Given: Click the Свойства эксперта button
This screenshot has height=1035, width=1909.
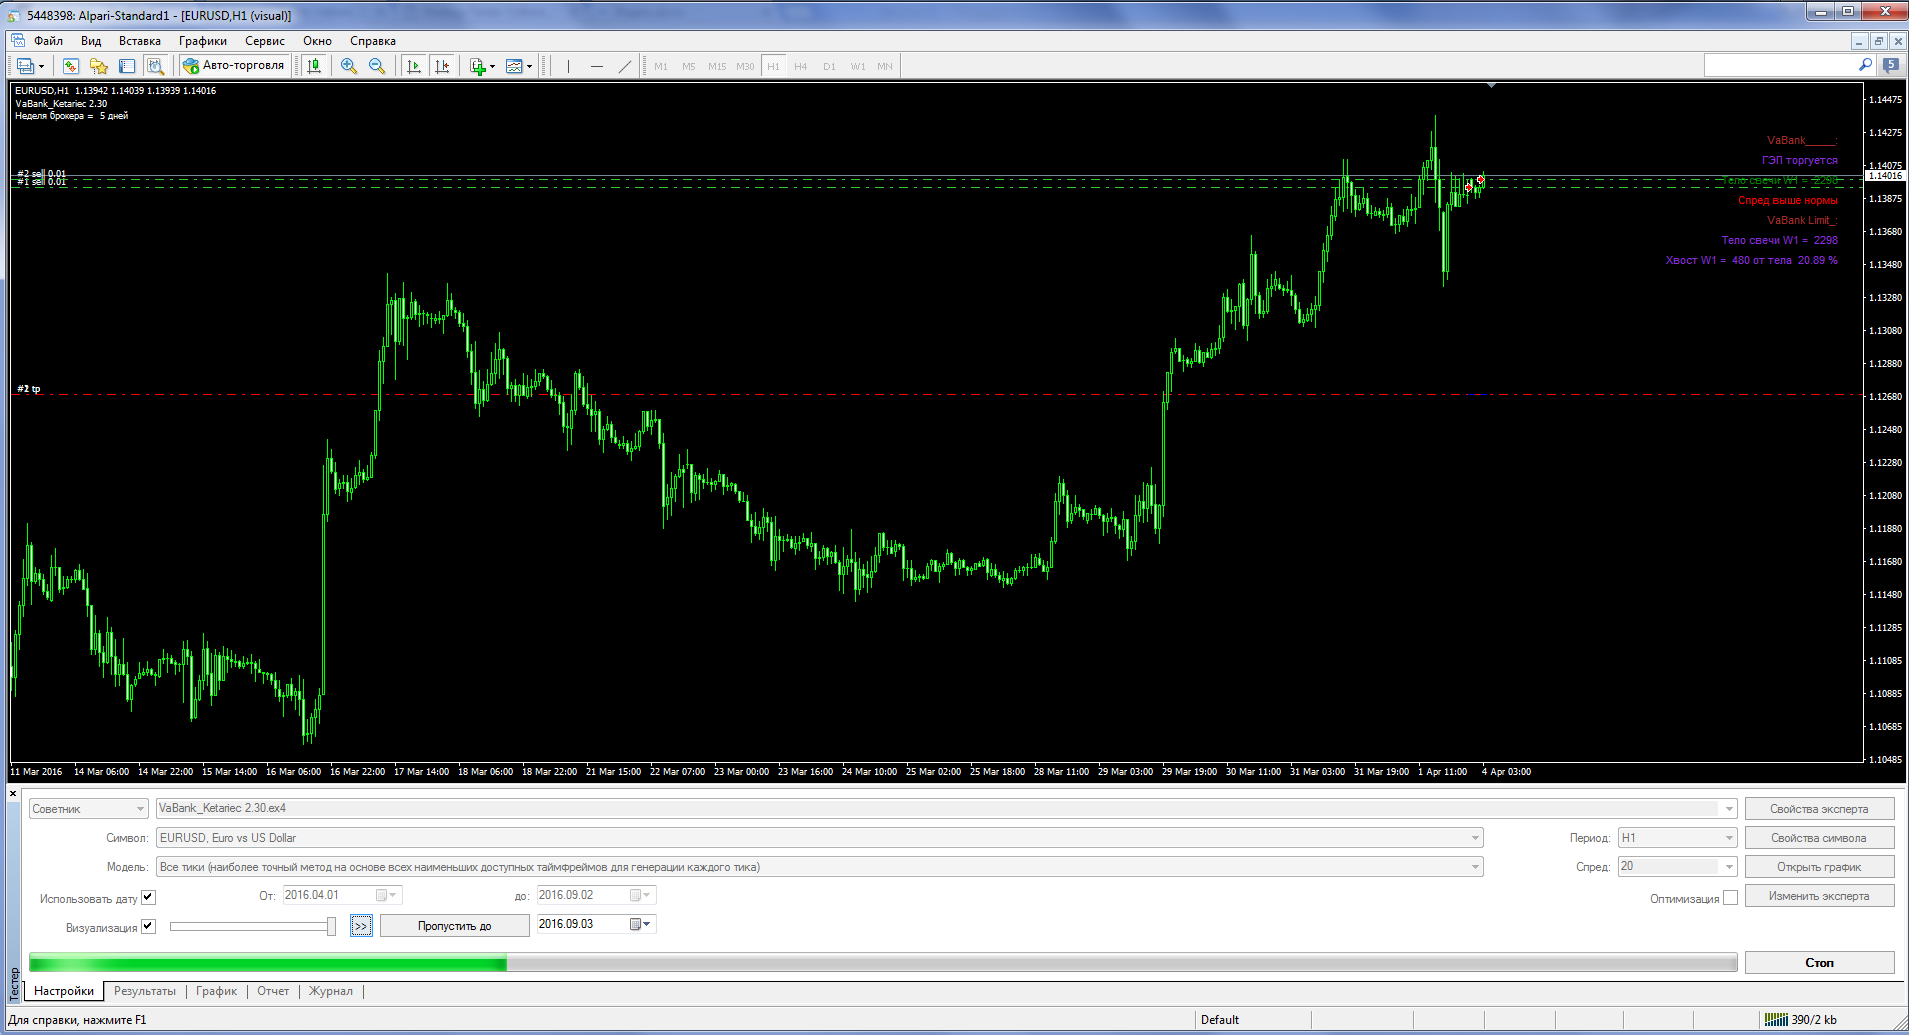Looking at the screenshot, I should tap(1819, 809).
